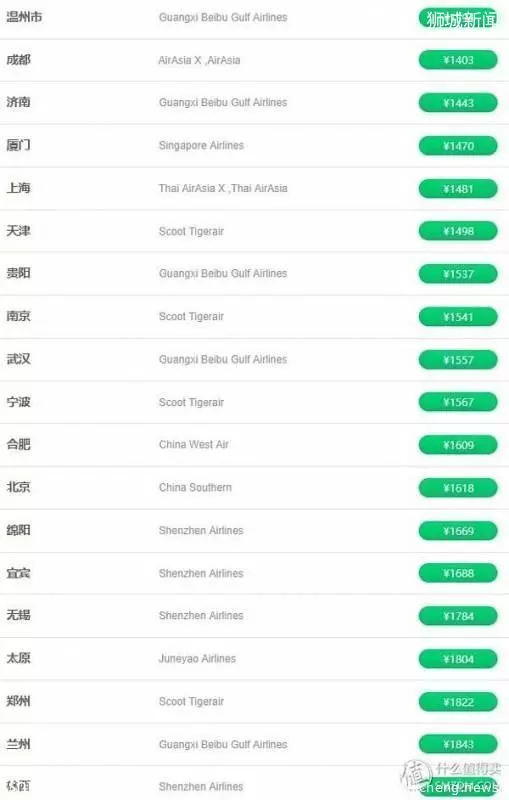Open the ¥1541 price for 南京
This screenshot has width=509, height=800.
(458, 317)
